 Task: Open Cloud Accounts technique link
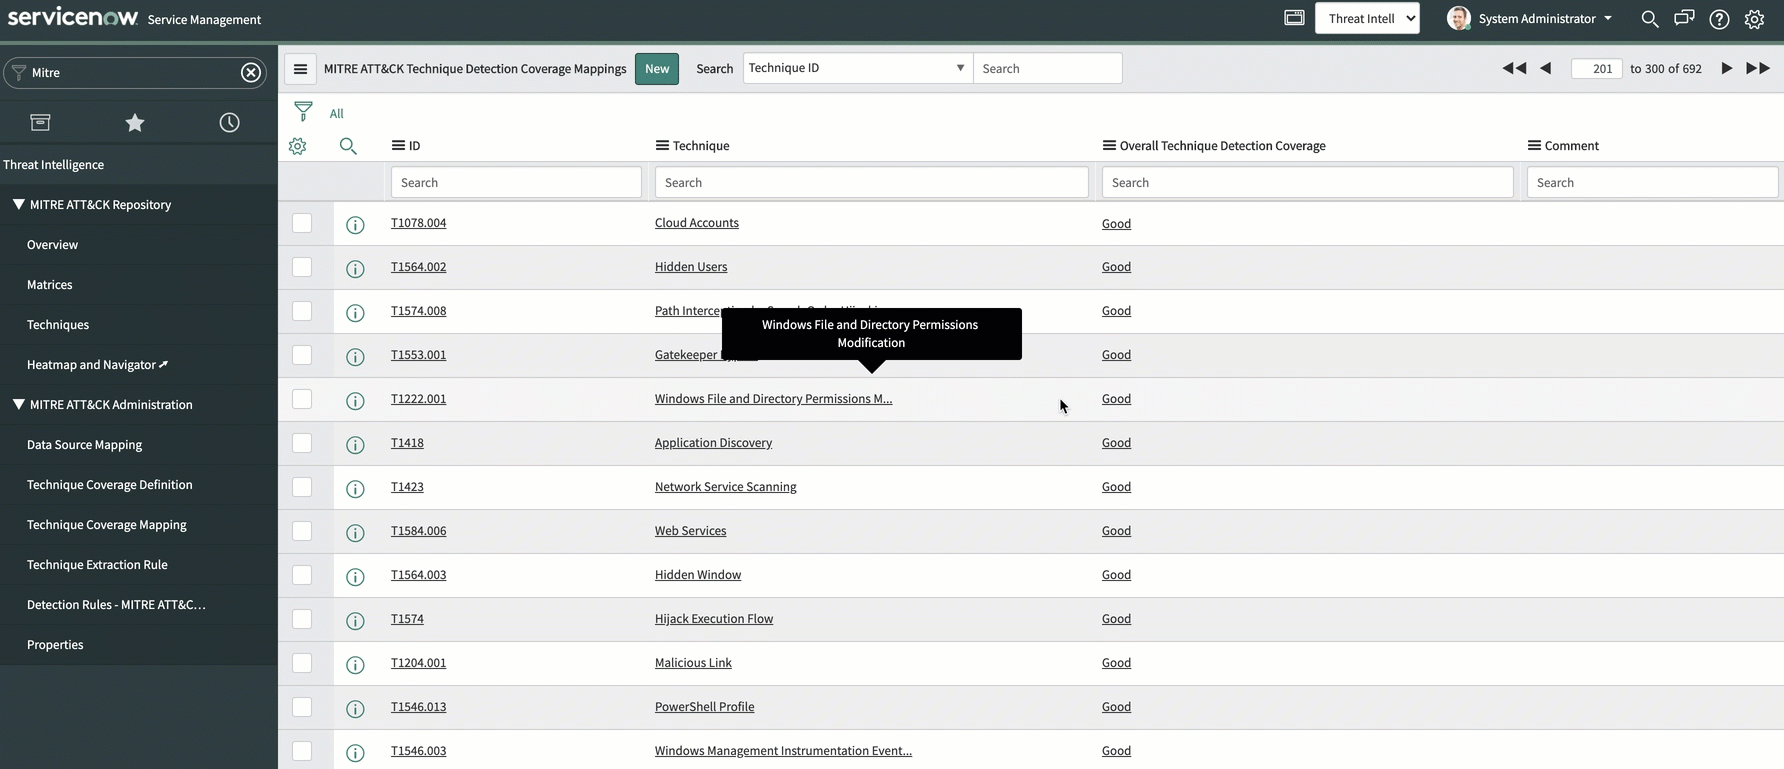pyautogui.click(x=697, y=223)
